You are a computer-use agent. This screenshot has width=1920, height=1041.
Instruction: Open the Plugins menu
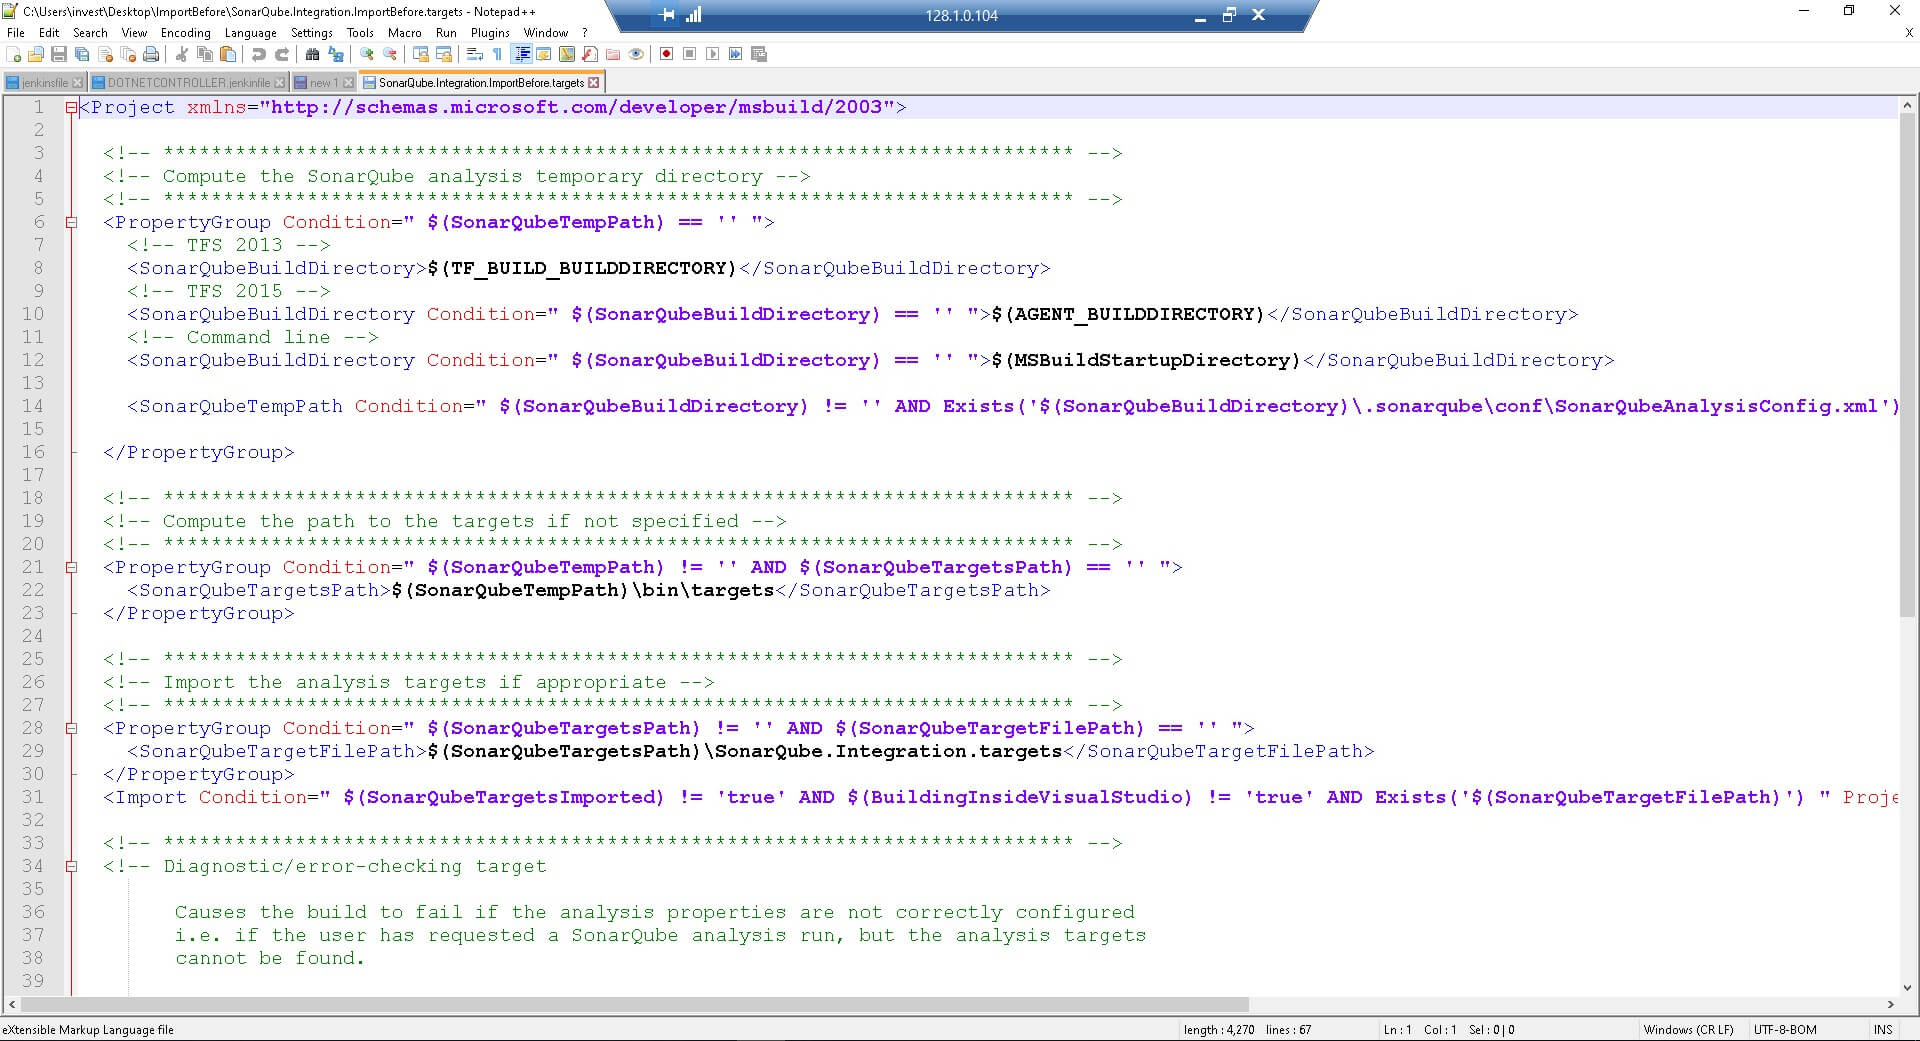490,33
